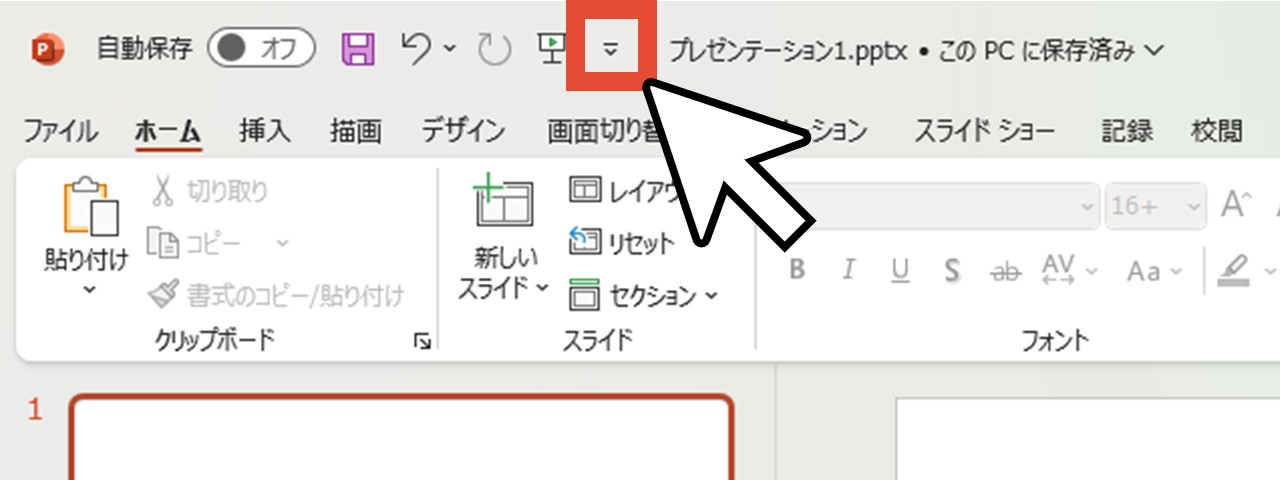This screenshot has width=1280, height=480.
Task: Open the 校閲 tab
Action: 1217,130
